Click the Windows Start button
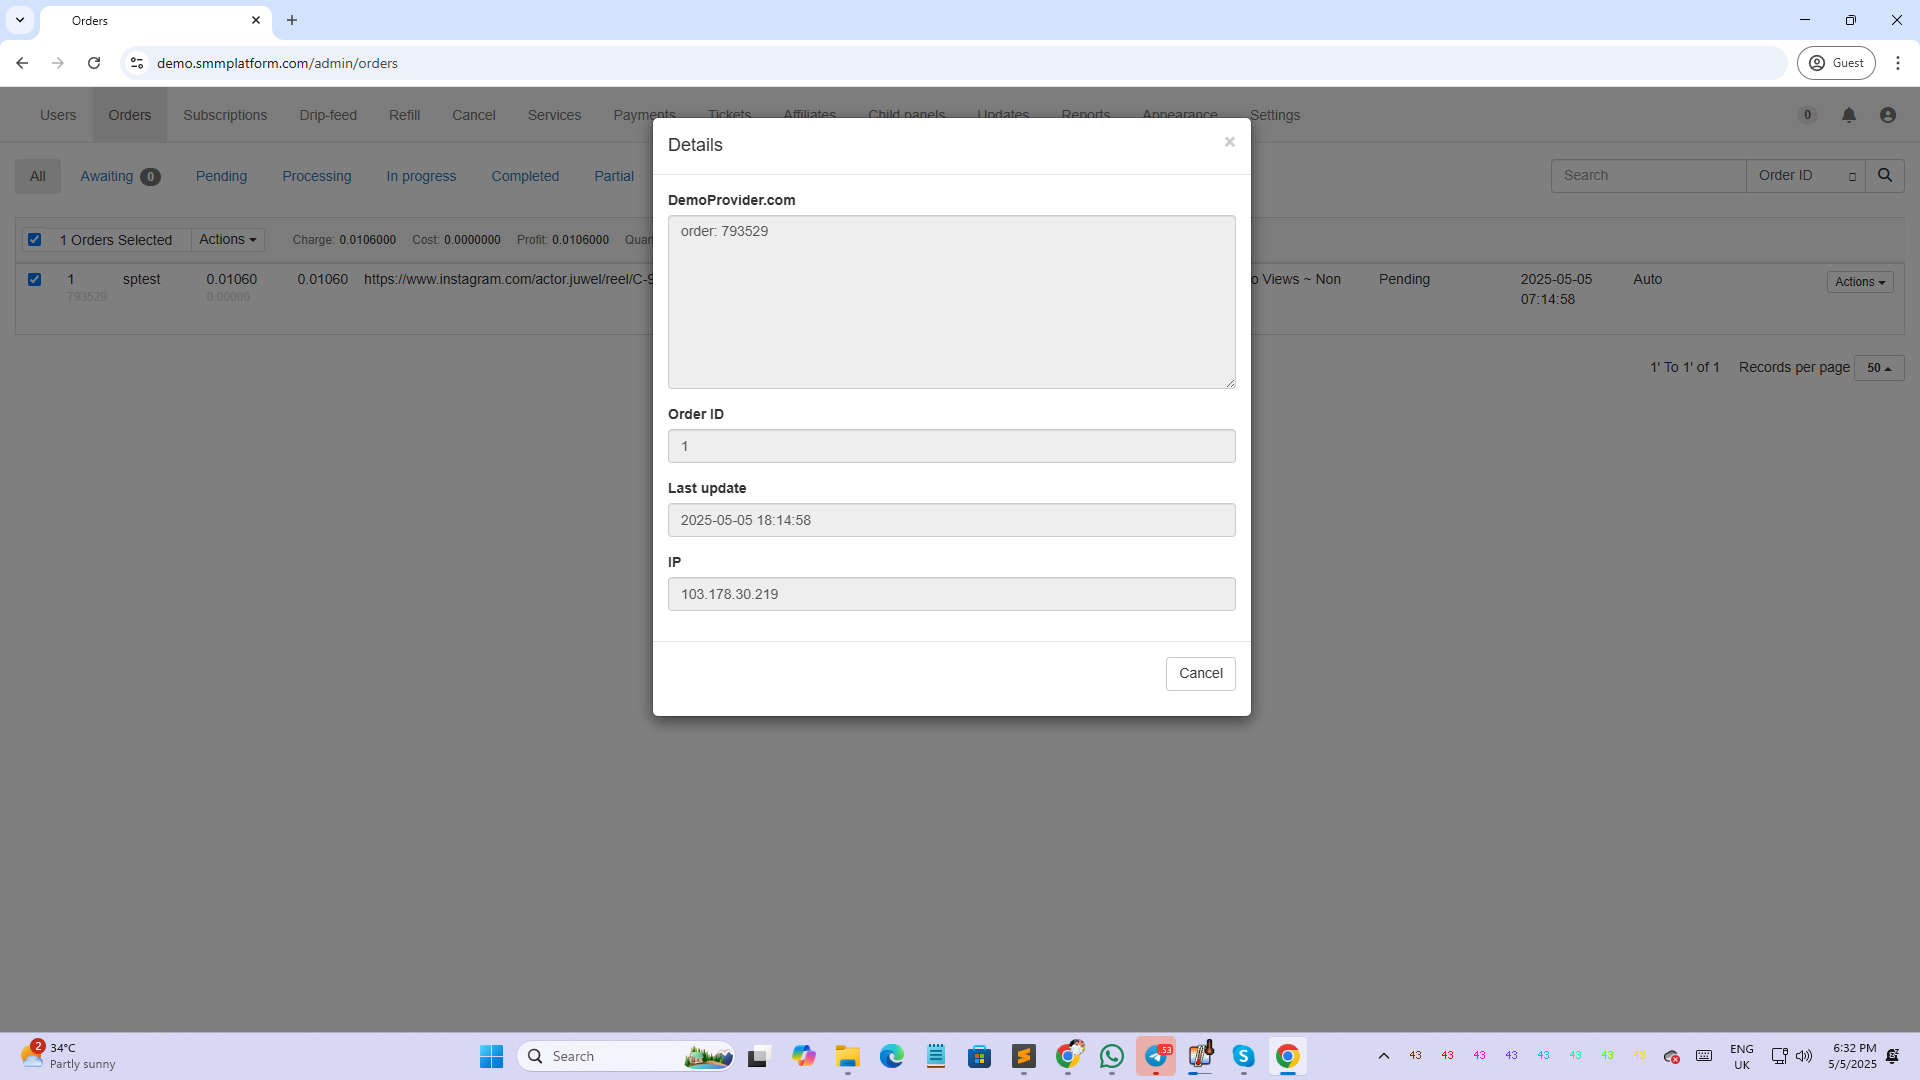This screenshot has height=1080, width=1920. pos(491,1056)
